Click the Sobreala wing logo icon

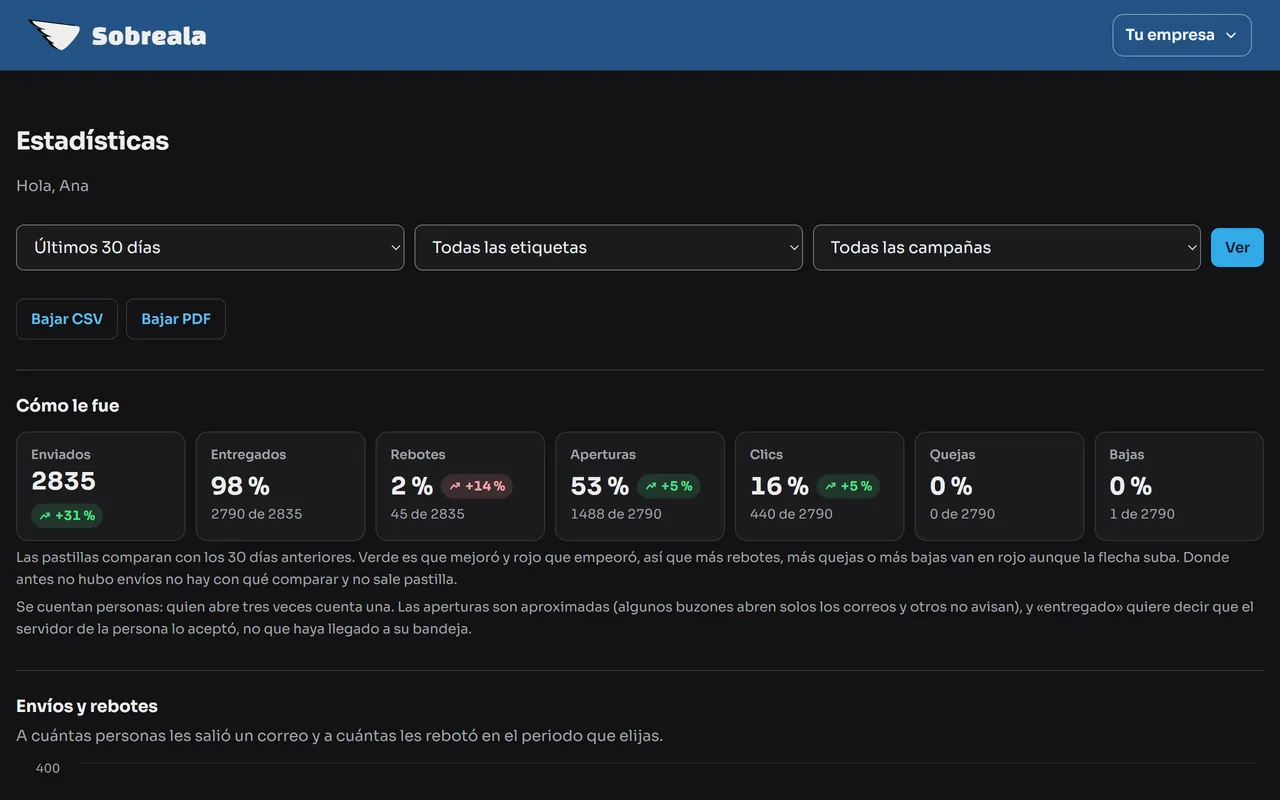54,35
